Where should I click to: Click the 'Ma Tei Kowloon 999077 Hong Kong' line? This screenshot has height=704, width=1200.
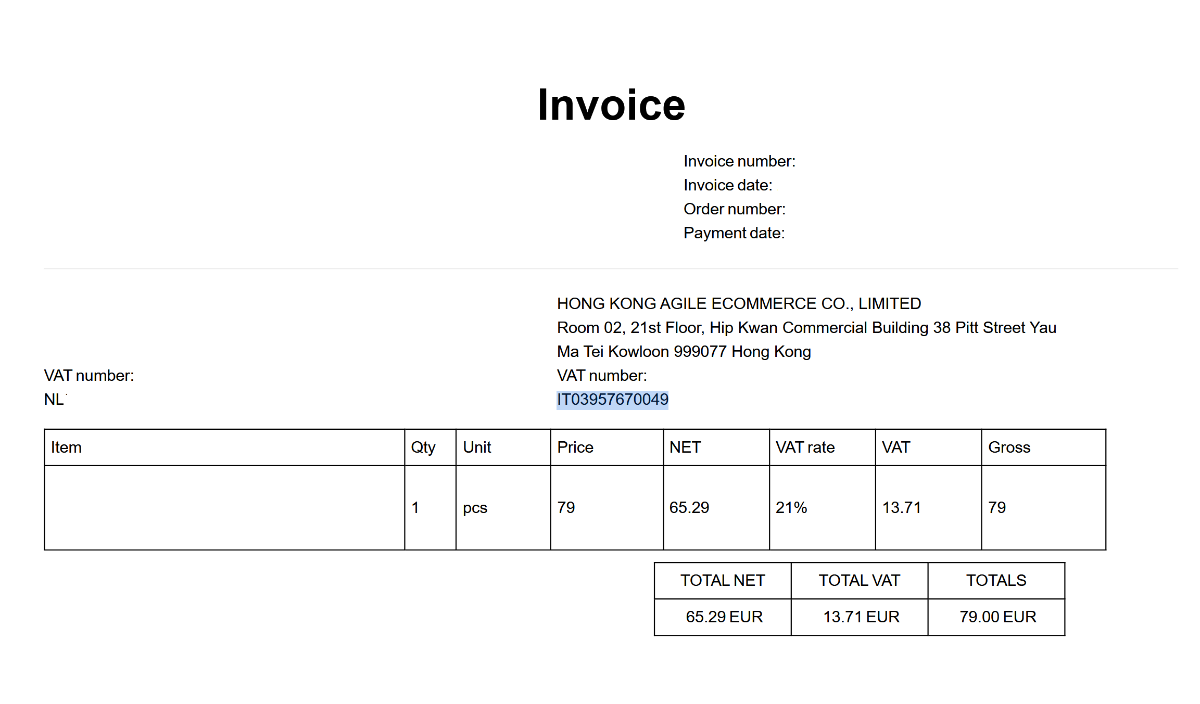coord(684,352)
